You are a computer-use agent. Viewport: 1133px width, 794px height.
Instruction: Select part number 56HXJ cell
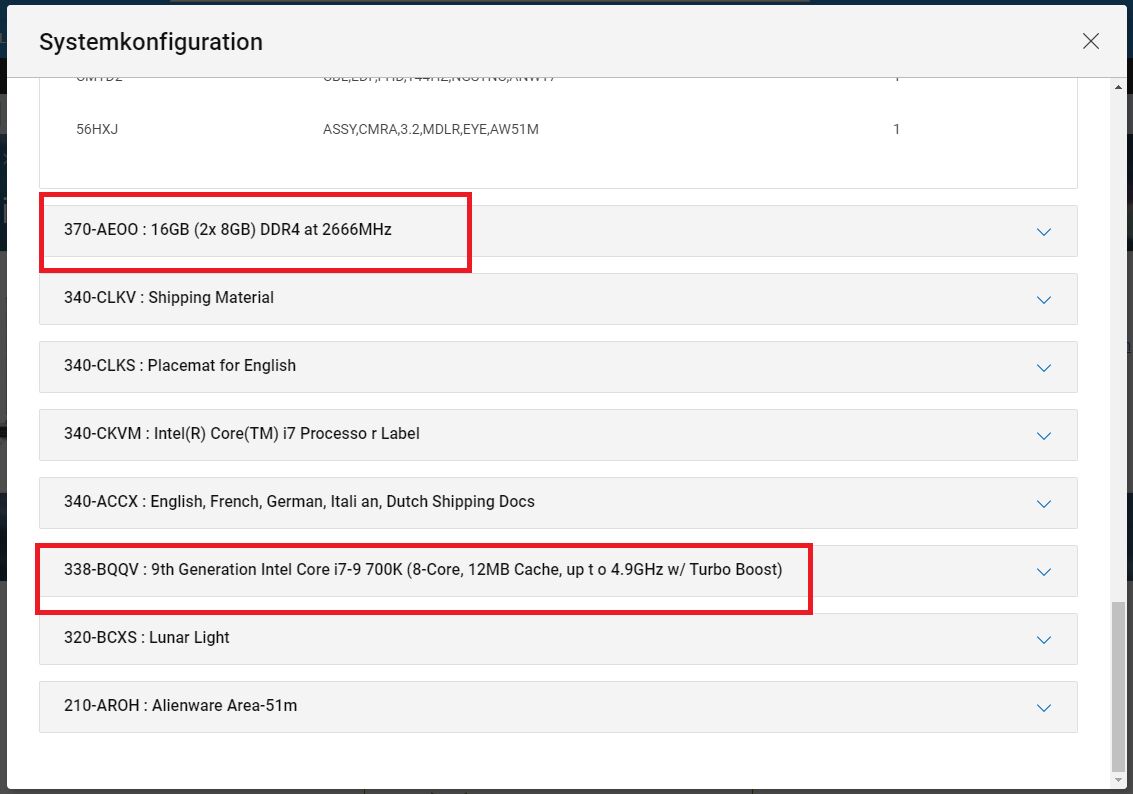tap(97, 129)
